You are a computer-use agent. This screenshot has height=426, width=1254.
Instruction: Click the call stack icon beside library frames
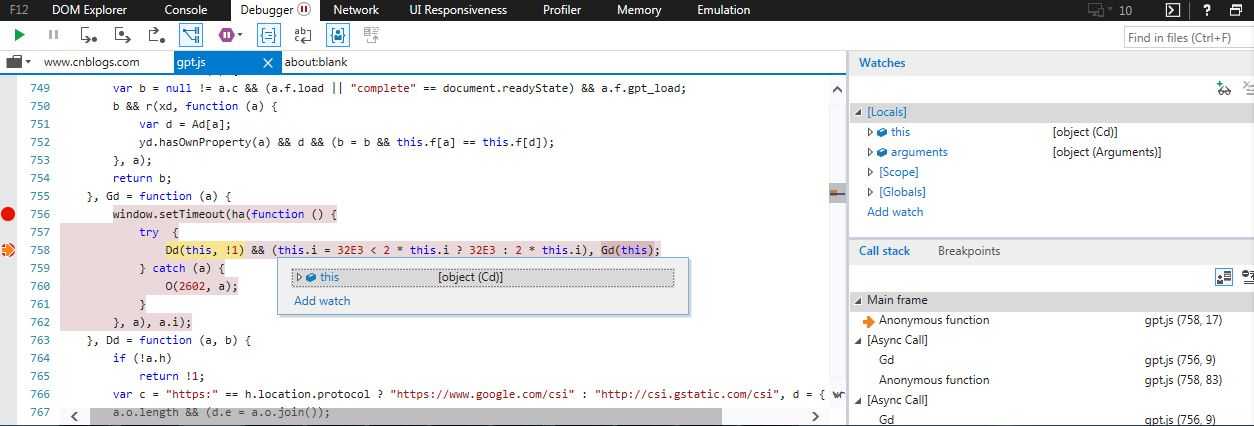(1248, 277)
